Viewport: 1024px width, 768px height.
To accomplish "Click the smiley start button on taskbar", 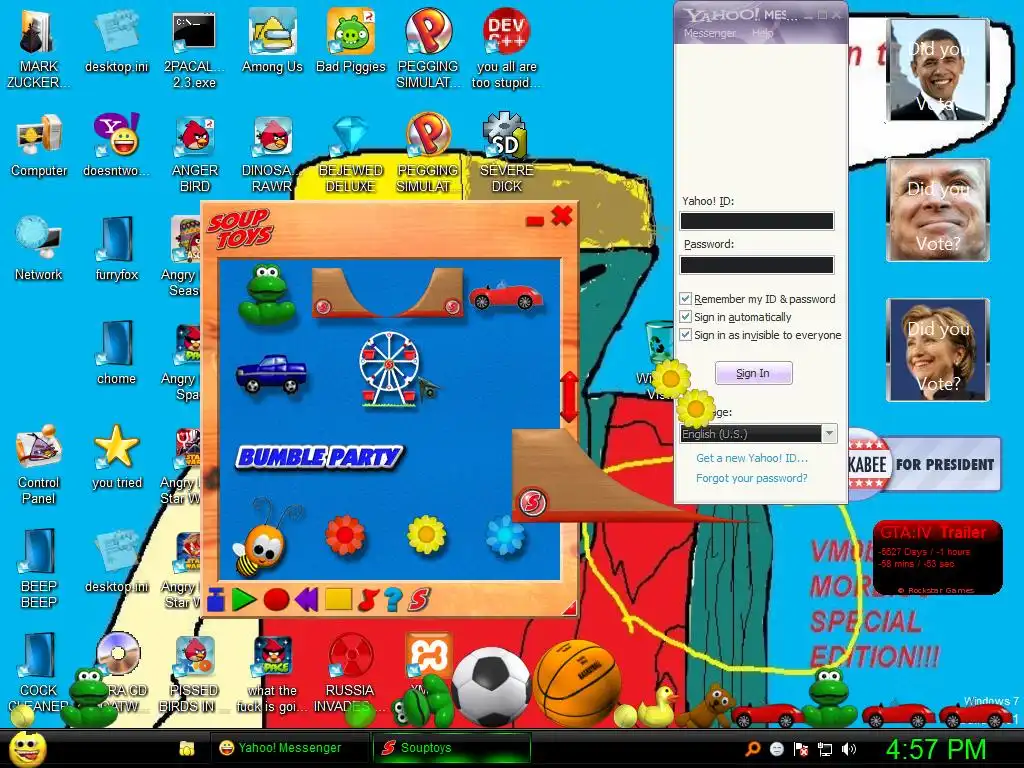I will coord(27,748).
